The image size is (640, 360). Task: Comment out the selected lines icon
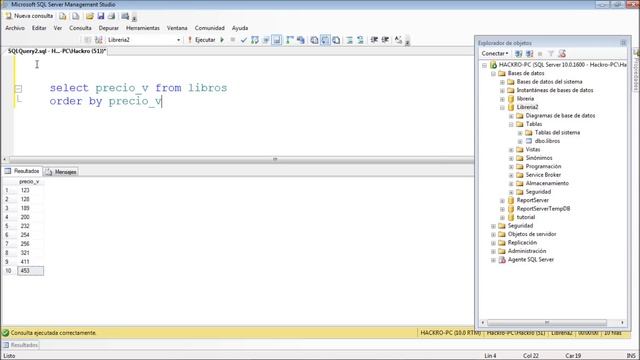click(349, 40)
